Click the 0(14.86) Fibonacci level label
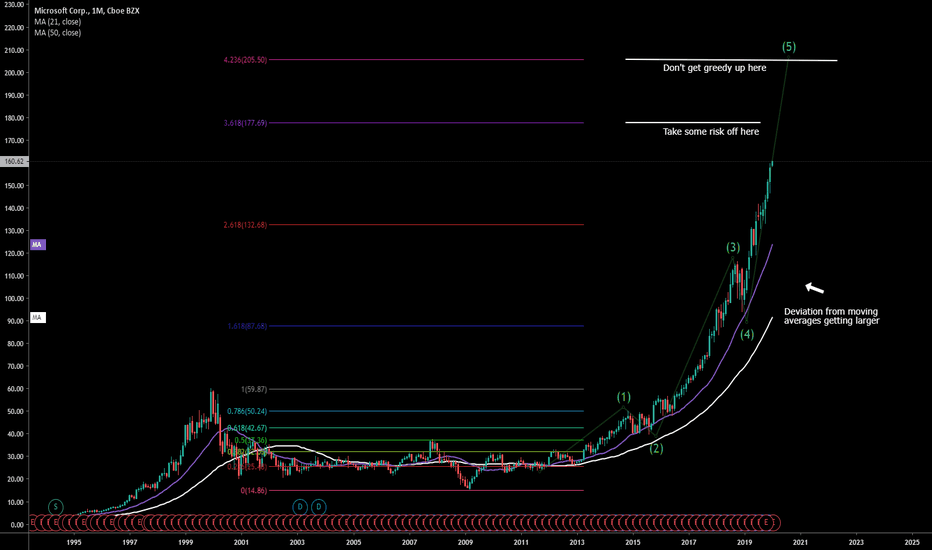Screen dimensions: 932x550 254,491
